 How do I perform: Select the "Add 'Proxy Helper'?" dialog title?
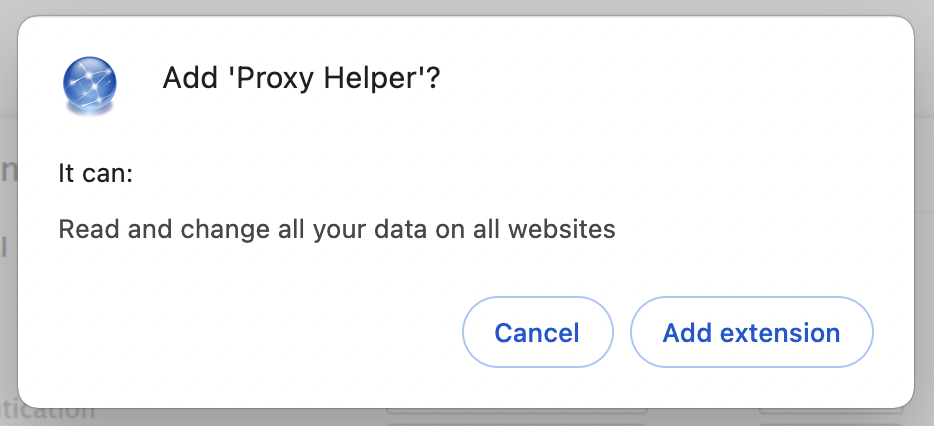pyautogui.click(x=301, y=77)
